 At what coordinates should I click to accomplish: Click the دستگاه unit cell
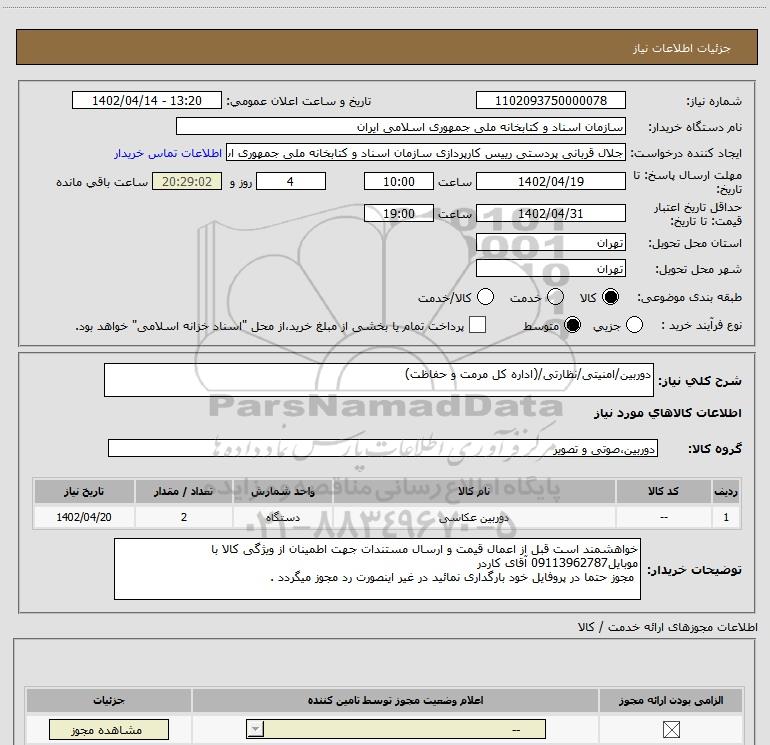(283, 517)
